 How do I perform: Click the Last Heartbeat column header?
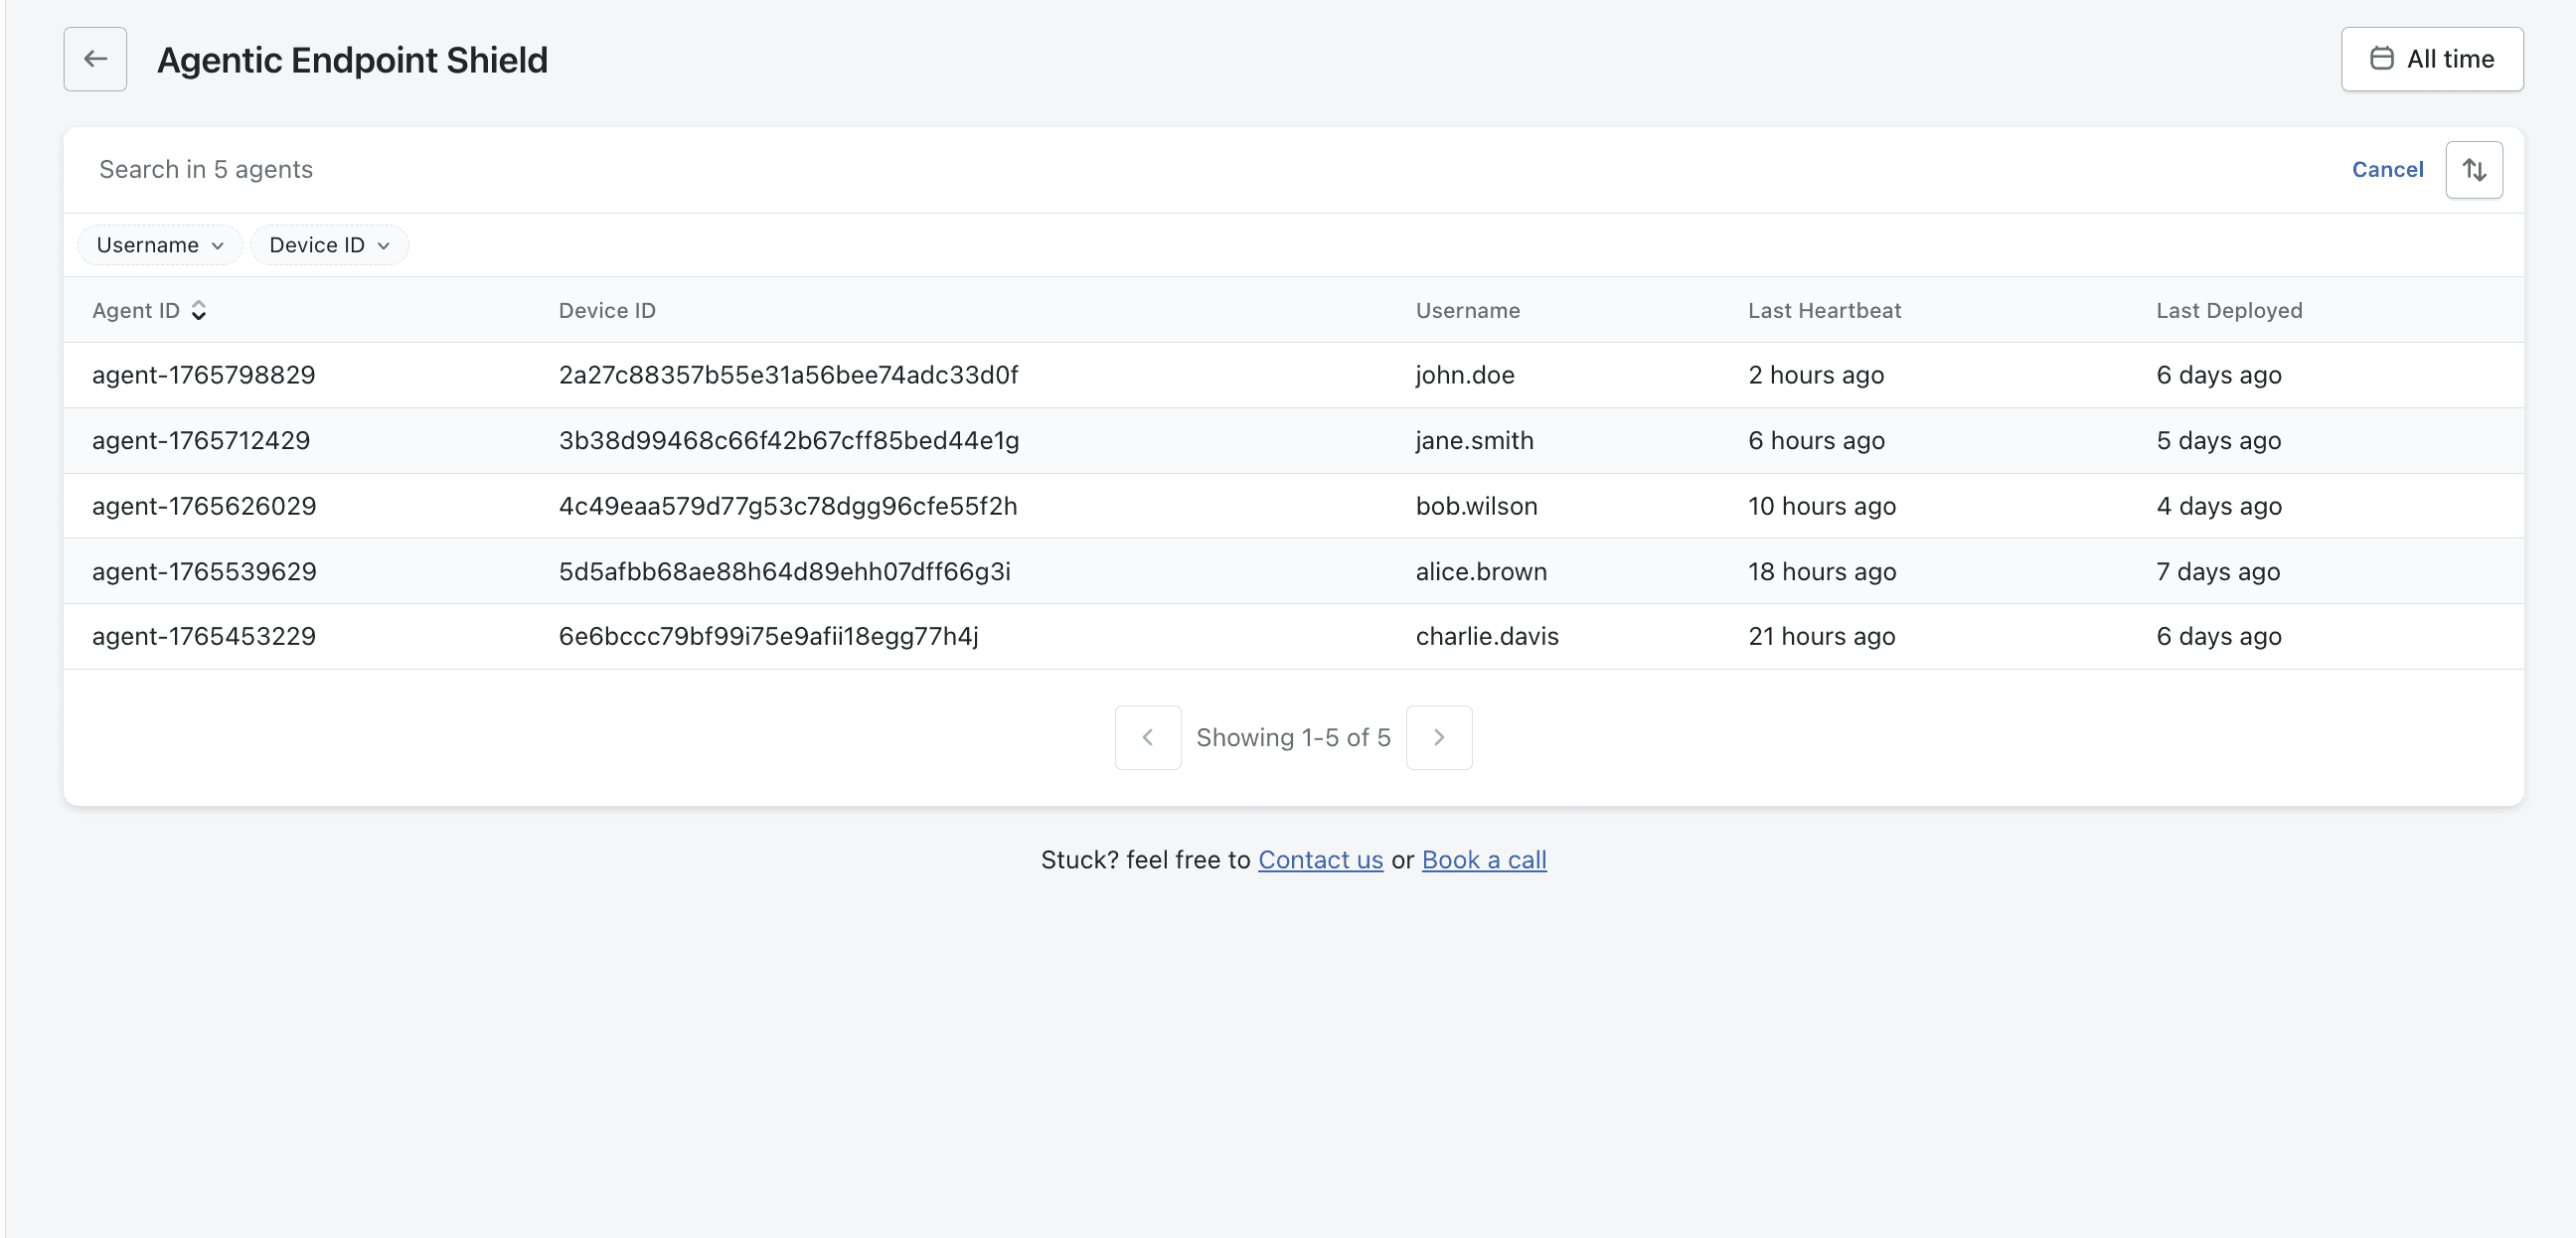1824,311
